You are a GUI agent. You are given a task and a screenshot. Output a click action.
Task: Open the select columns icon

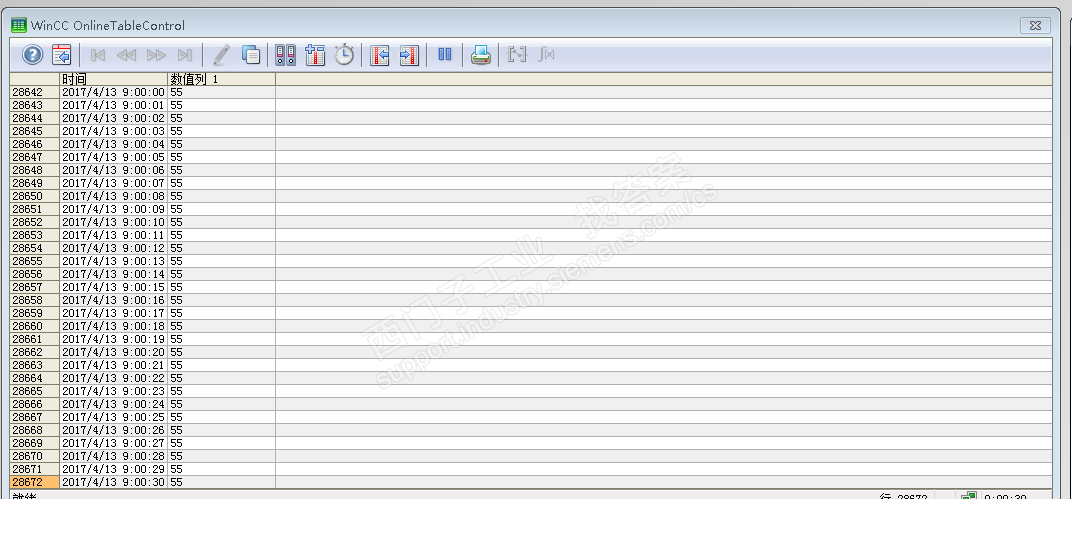coord(315,55)
